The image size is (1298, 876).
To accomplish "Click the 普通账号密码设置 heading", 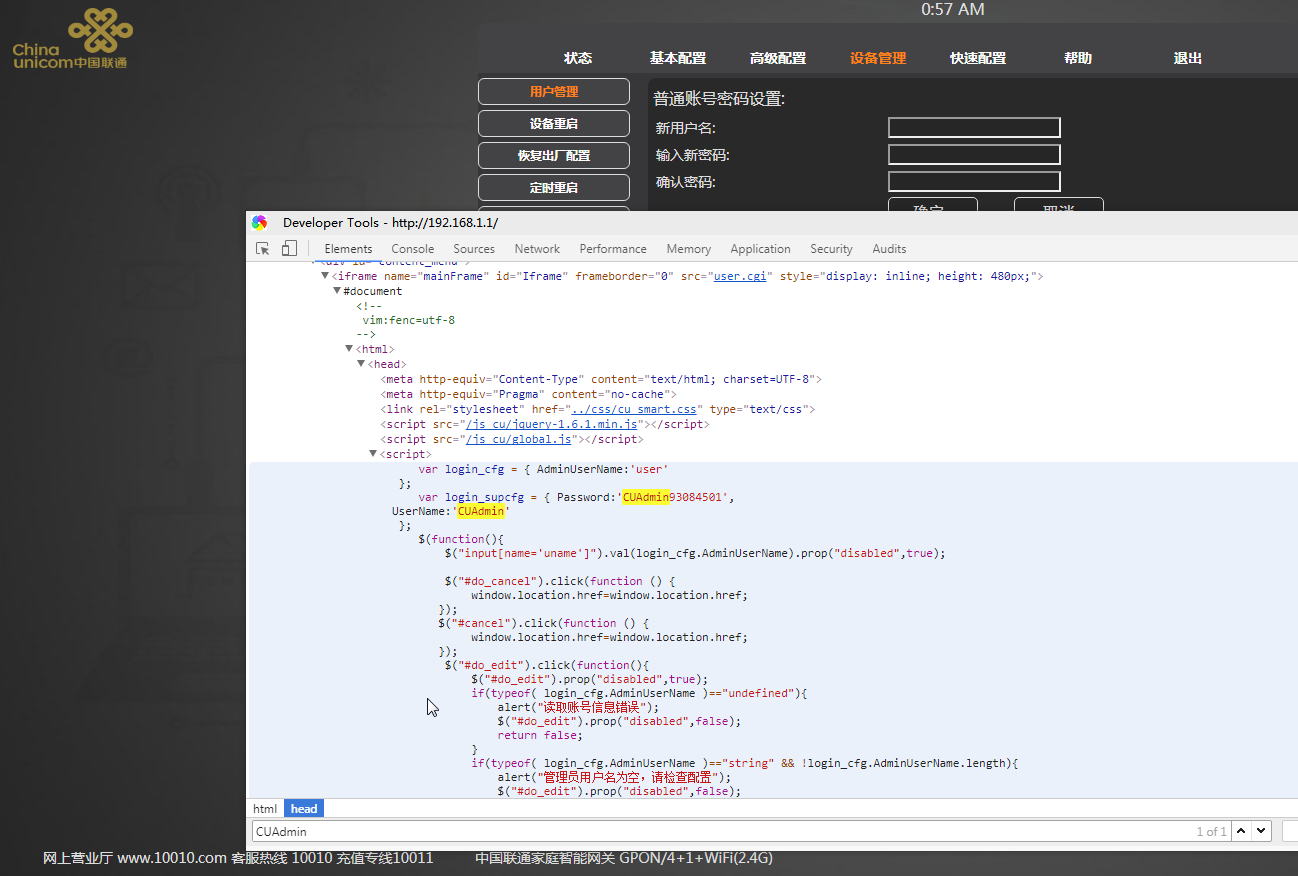I will (x=720, y=98).
